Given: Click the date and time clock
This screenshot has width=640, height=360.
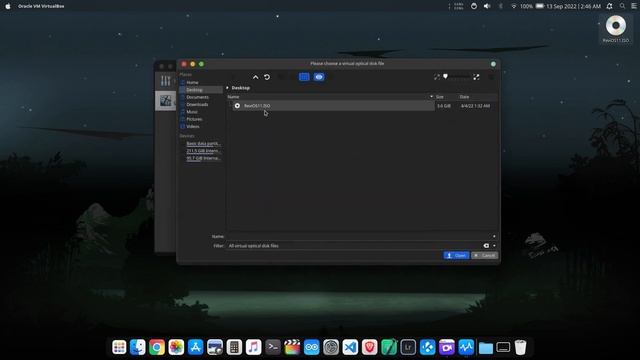Looking at the screenshot, I should click(573, 6).
